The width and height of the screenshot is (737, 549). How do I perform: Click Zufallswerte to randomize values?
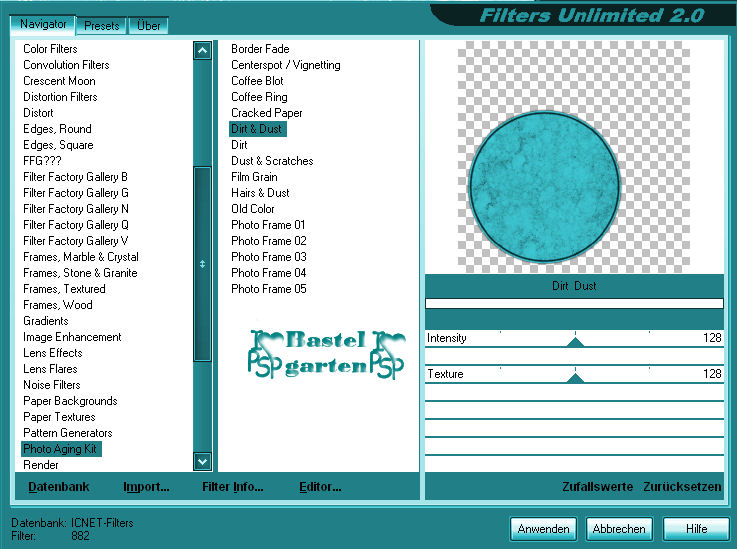(597, 486)
